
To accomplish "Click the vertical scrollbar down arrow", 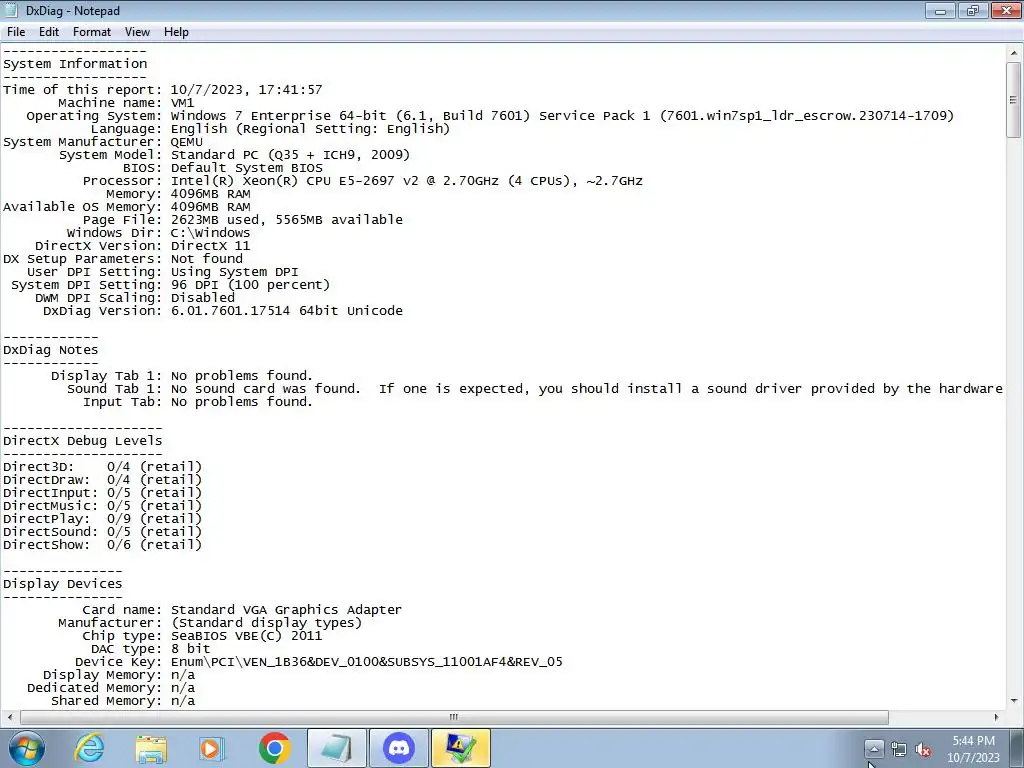I will [x=1014, y=701].
